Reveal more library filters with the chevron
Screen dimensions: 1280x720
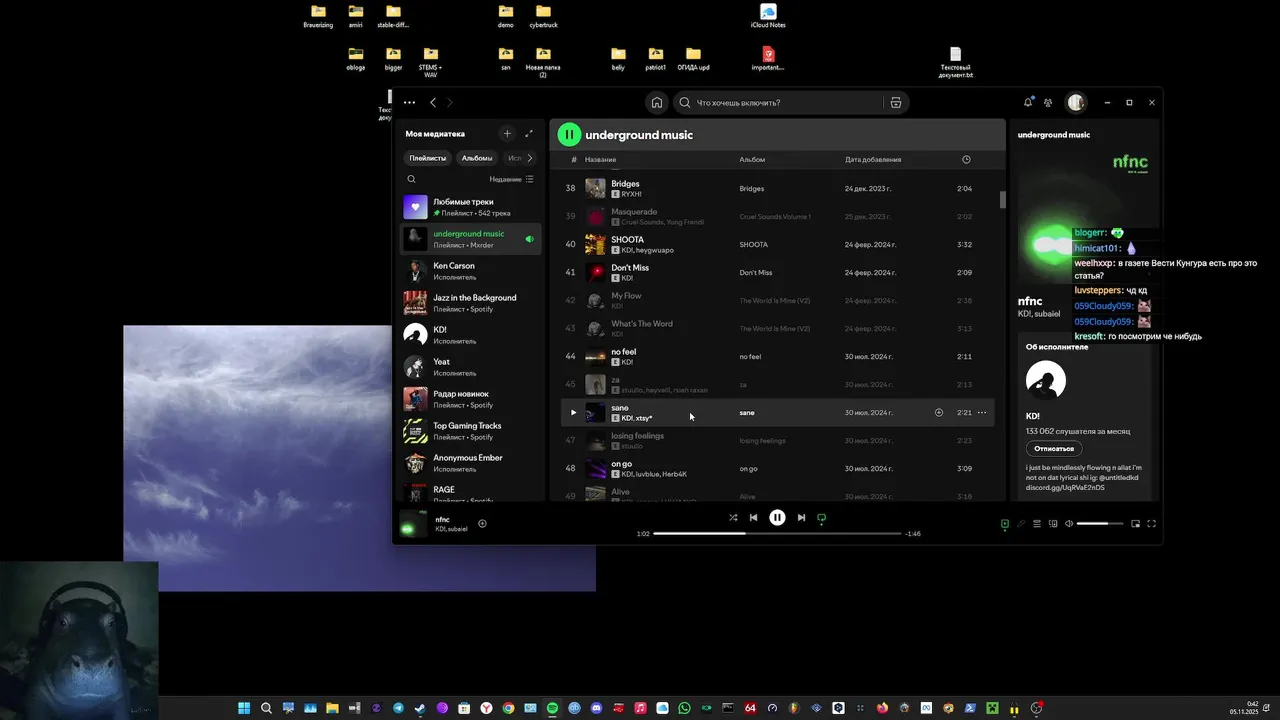(530, 158)
